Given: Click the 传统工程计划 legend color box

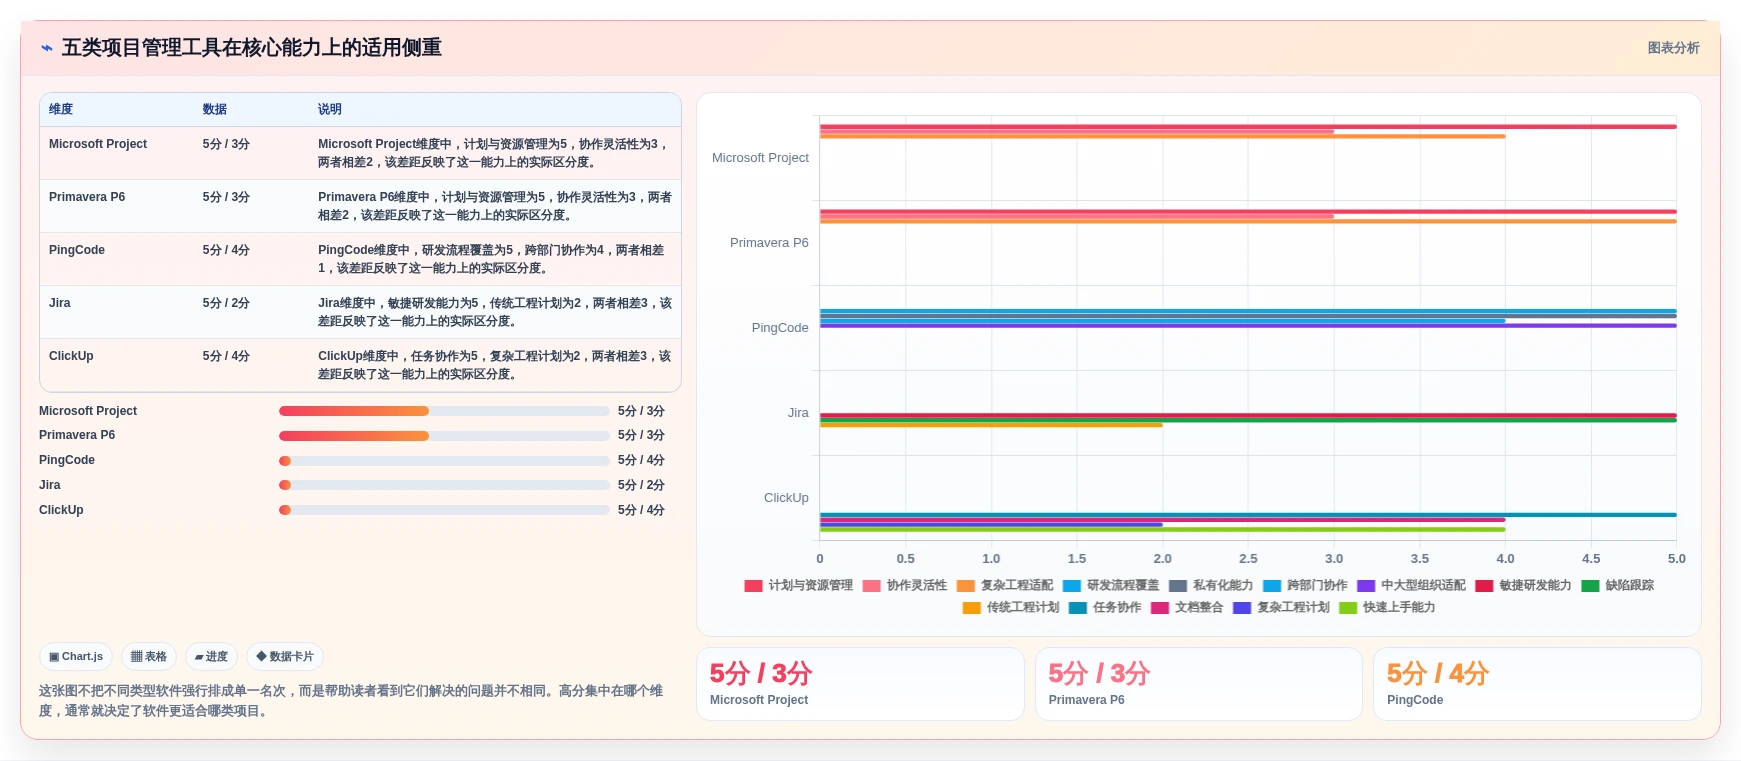Looking at the screenshot, I should click(971, 608).
